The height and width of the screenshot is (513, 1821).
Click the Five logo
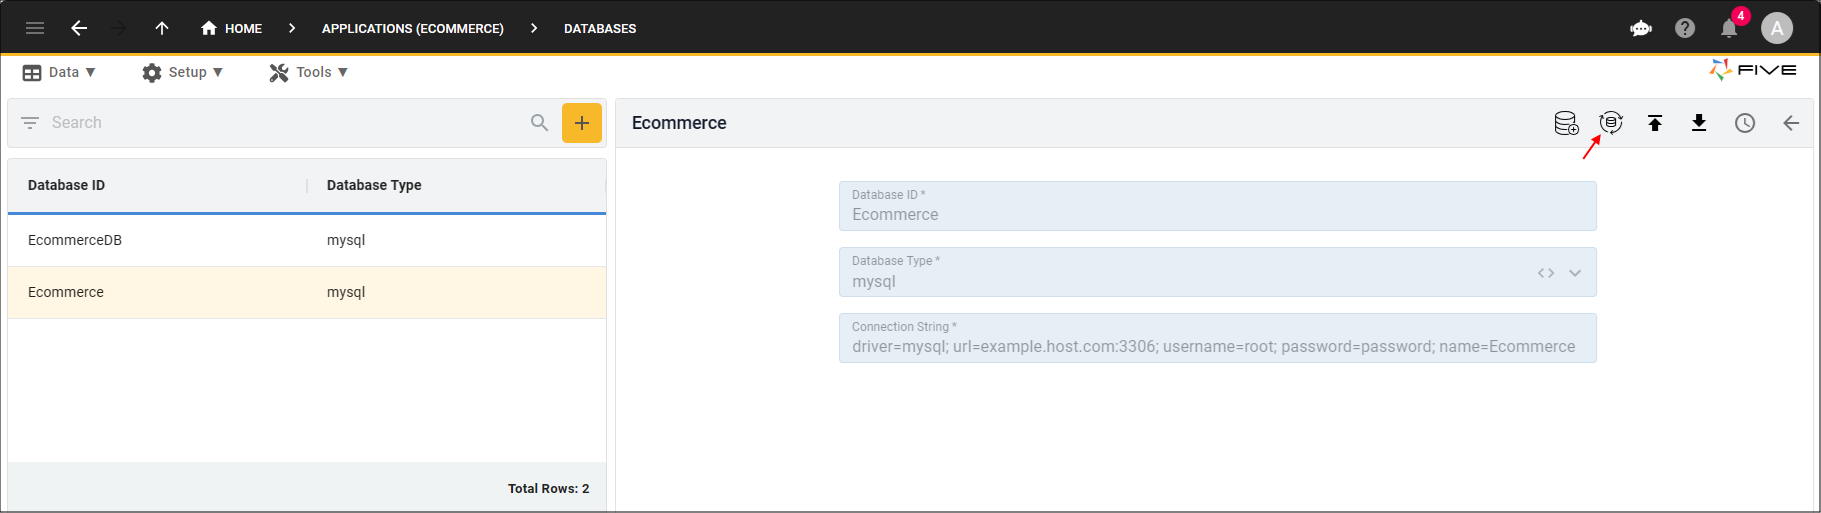(x=1753, y=70)
